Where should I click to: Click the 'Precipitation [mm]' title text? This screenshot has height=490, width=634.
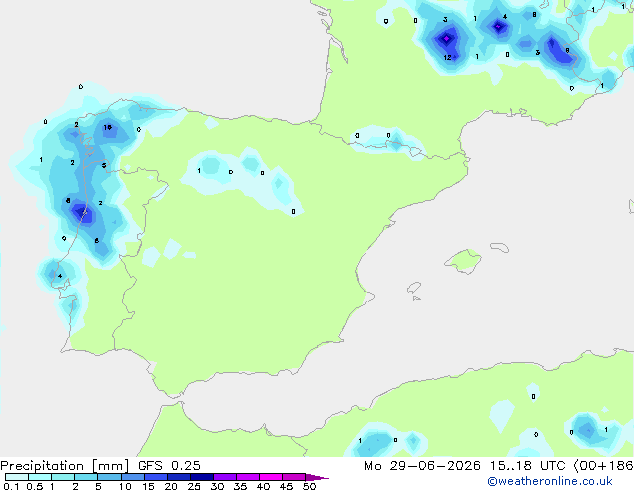65,466
